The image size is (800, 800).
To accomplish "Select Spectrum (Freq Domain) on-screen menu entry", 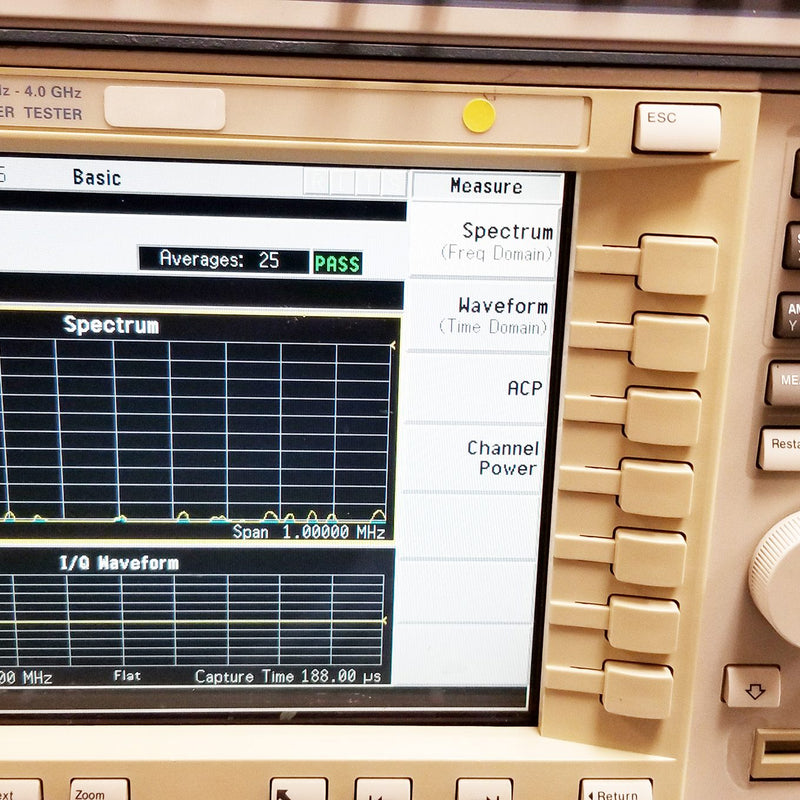I will pos(483,241).
